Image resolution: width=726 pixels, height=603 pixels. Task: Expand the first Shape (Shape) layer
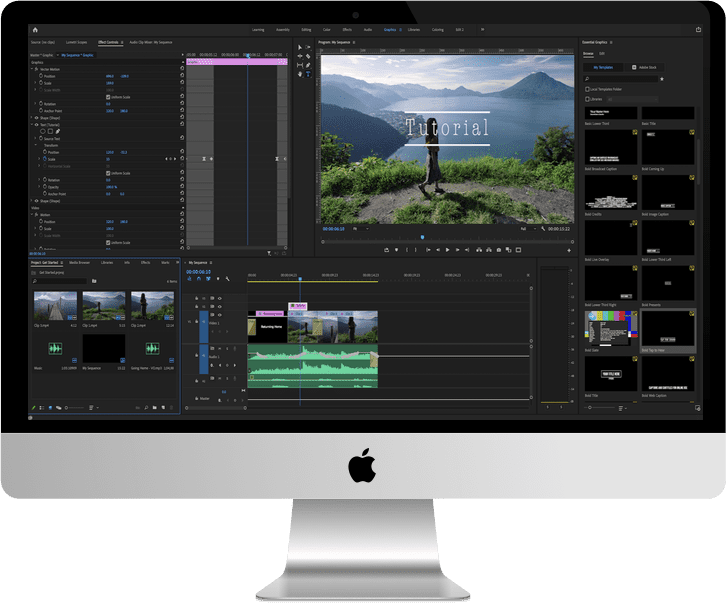[32, 118]
